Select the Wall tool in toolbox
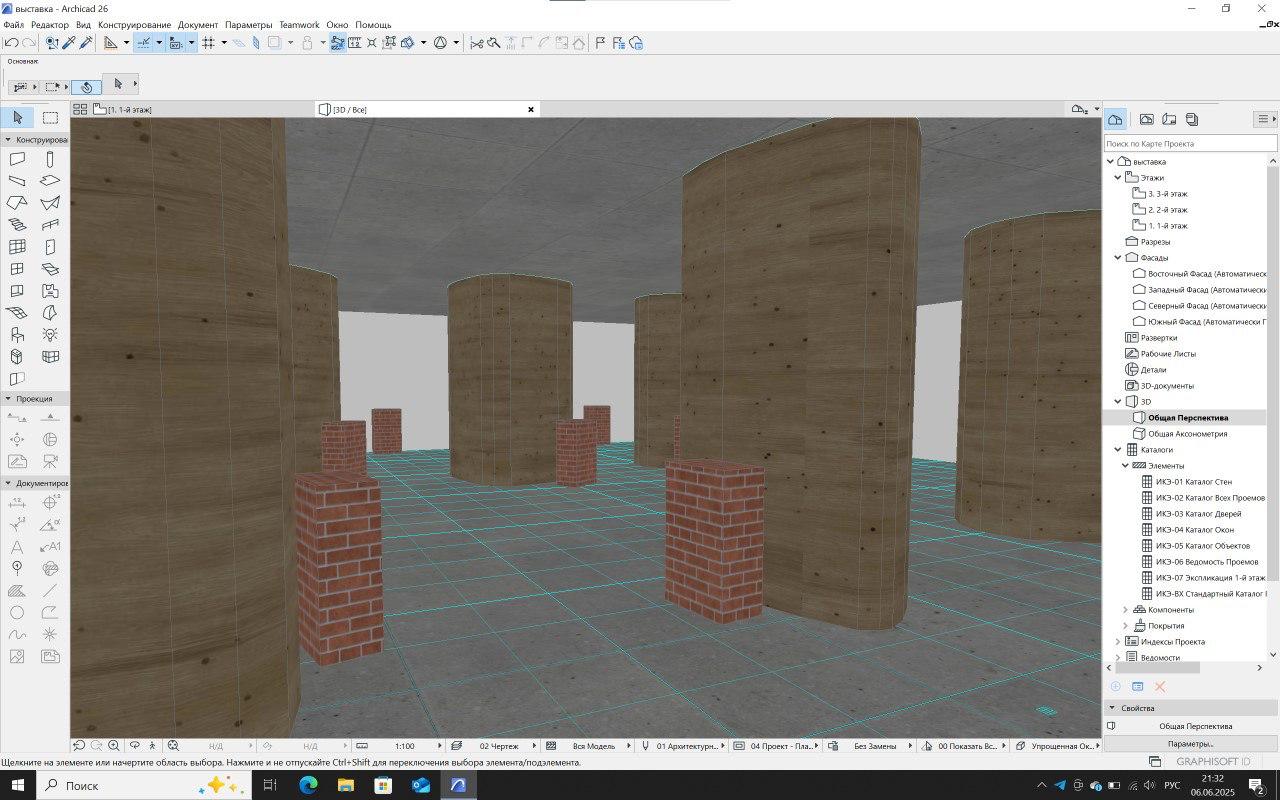Viewport: 1280px width, 800px height. click(17, 159)
